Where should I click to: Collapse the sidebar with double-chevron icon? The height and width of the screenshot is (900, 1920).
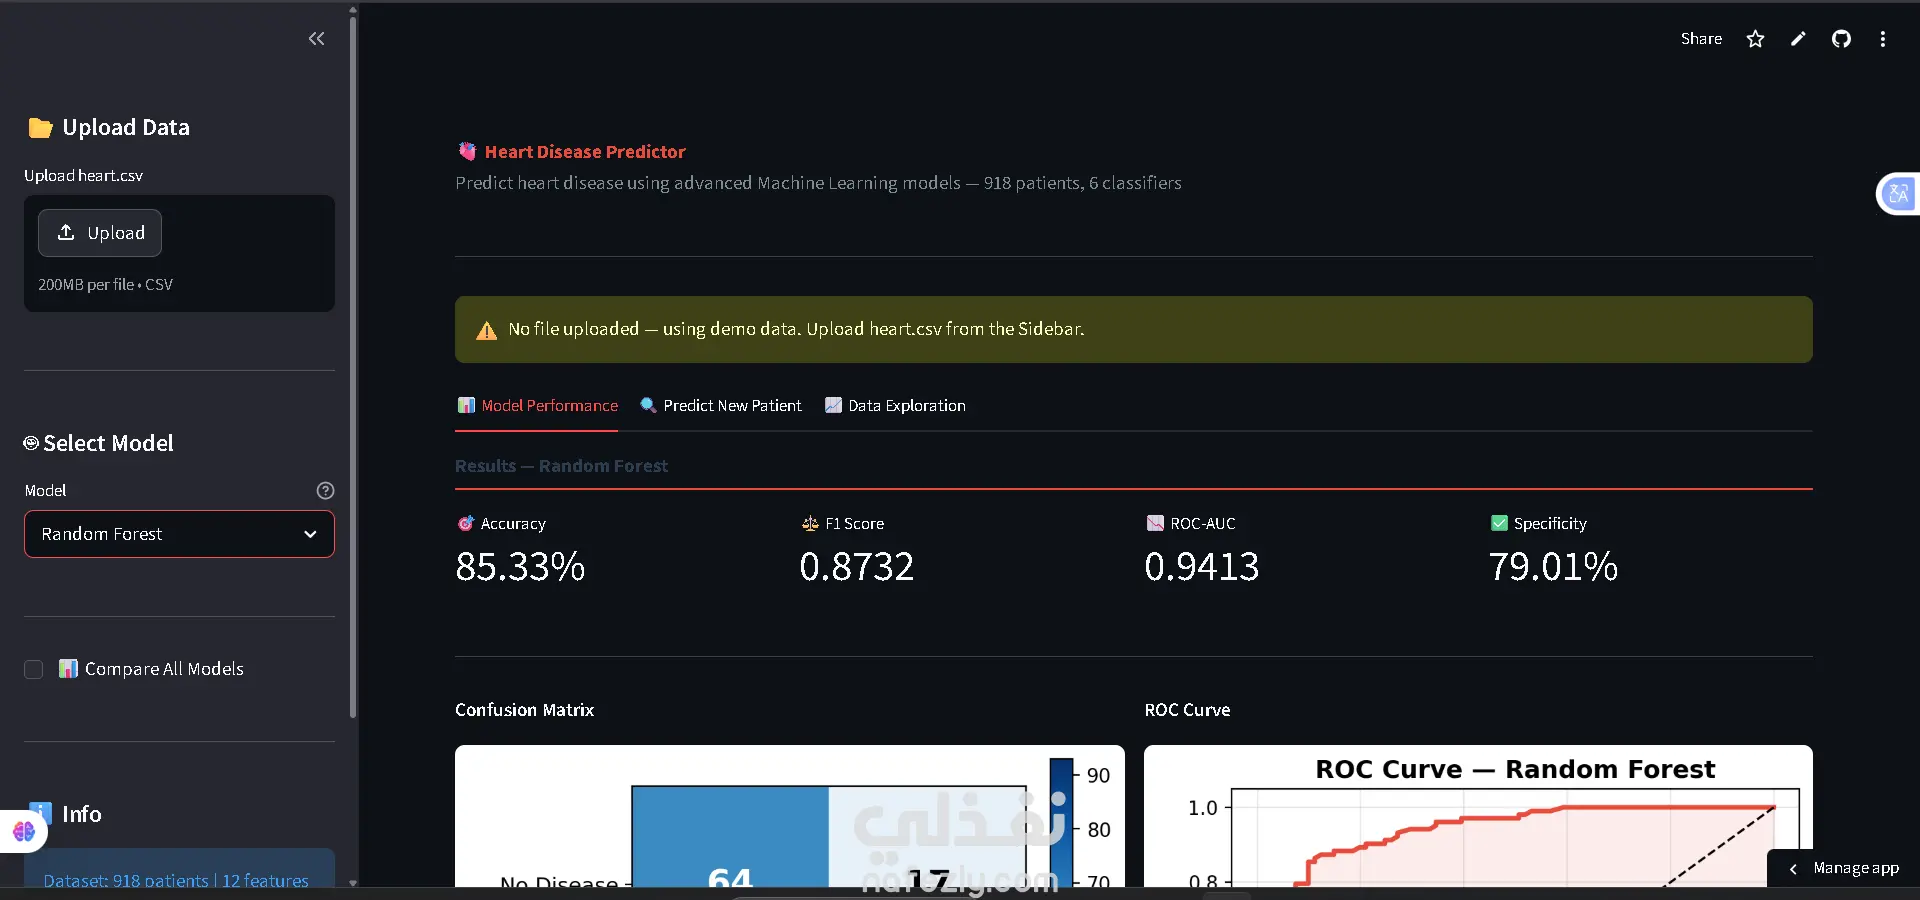point(316,39)
